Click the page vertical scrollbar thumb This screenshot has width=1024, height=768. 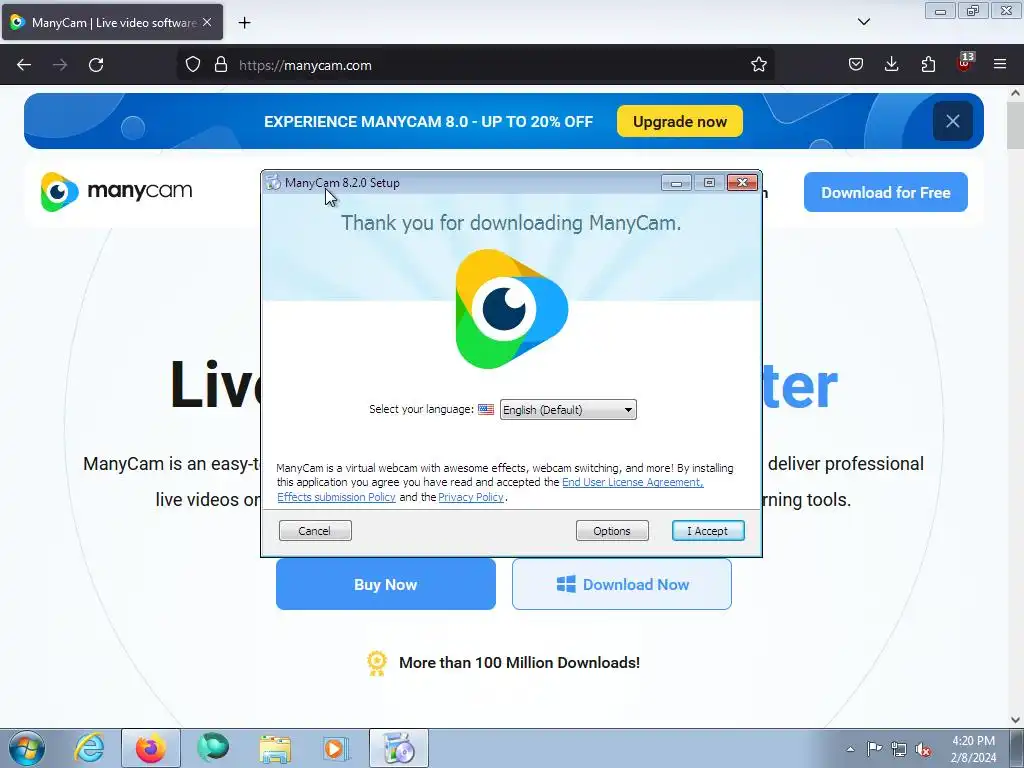(1016, 125)
